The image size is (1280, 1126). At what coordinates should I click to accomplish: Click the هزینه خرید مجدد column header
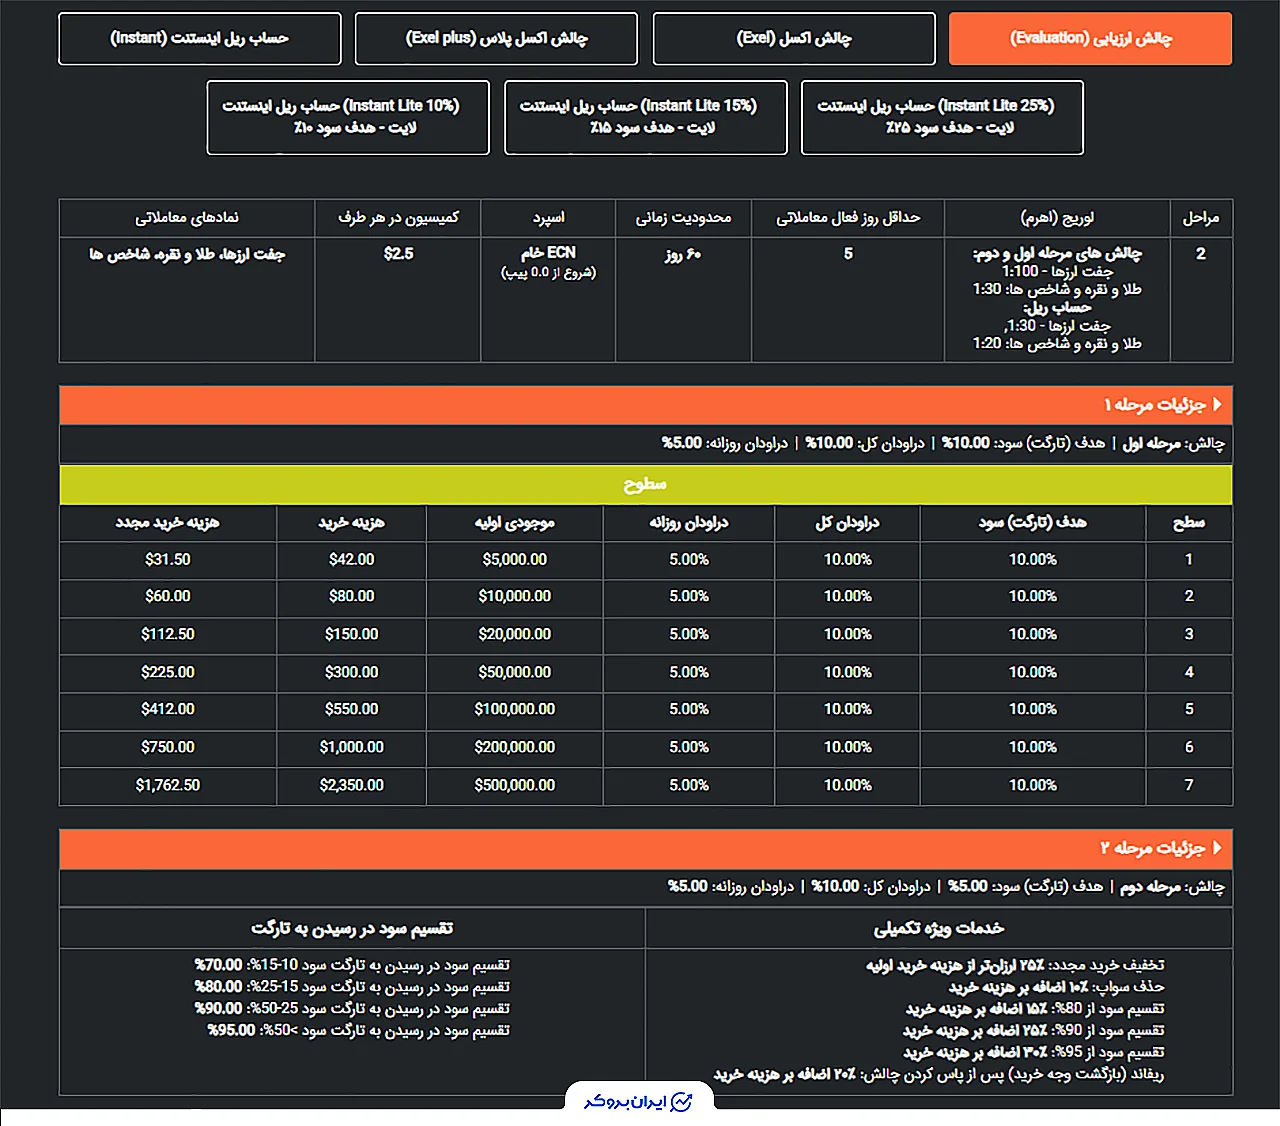(x=168, y=523)
